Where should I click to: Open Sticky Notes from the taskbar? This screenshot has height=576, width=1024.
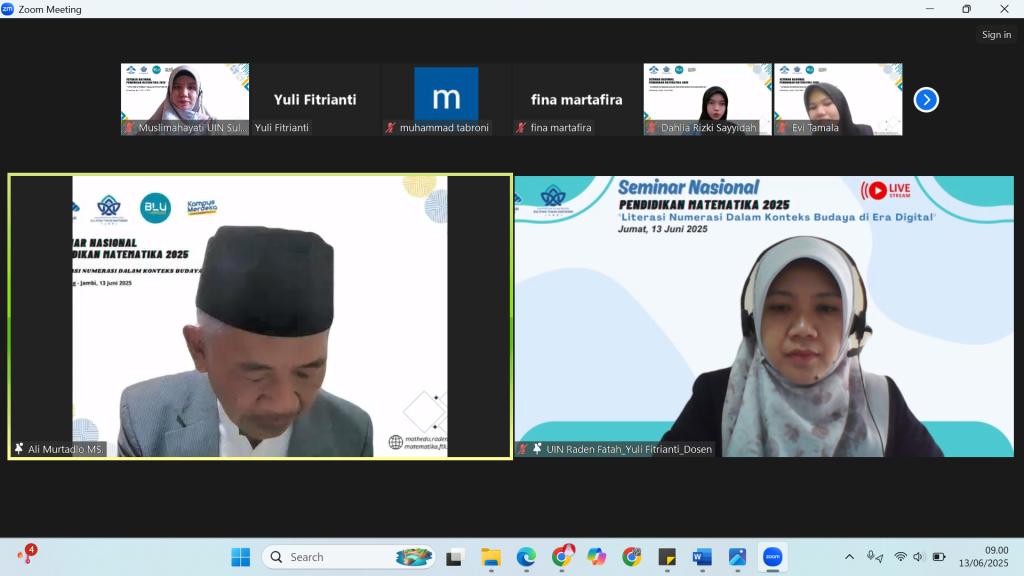click(x=667, y=557)
